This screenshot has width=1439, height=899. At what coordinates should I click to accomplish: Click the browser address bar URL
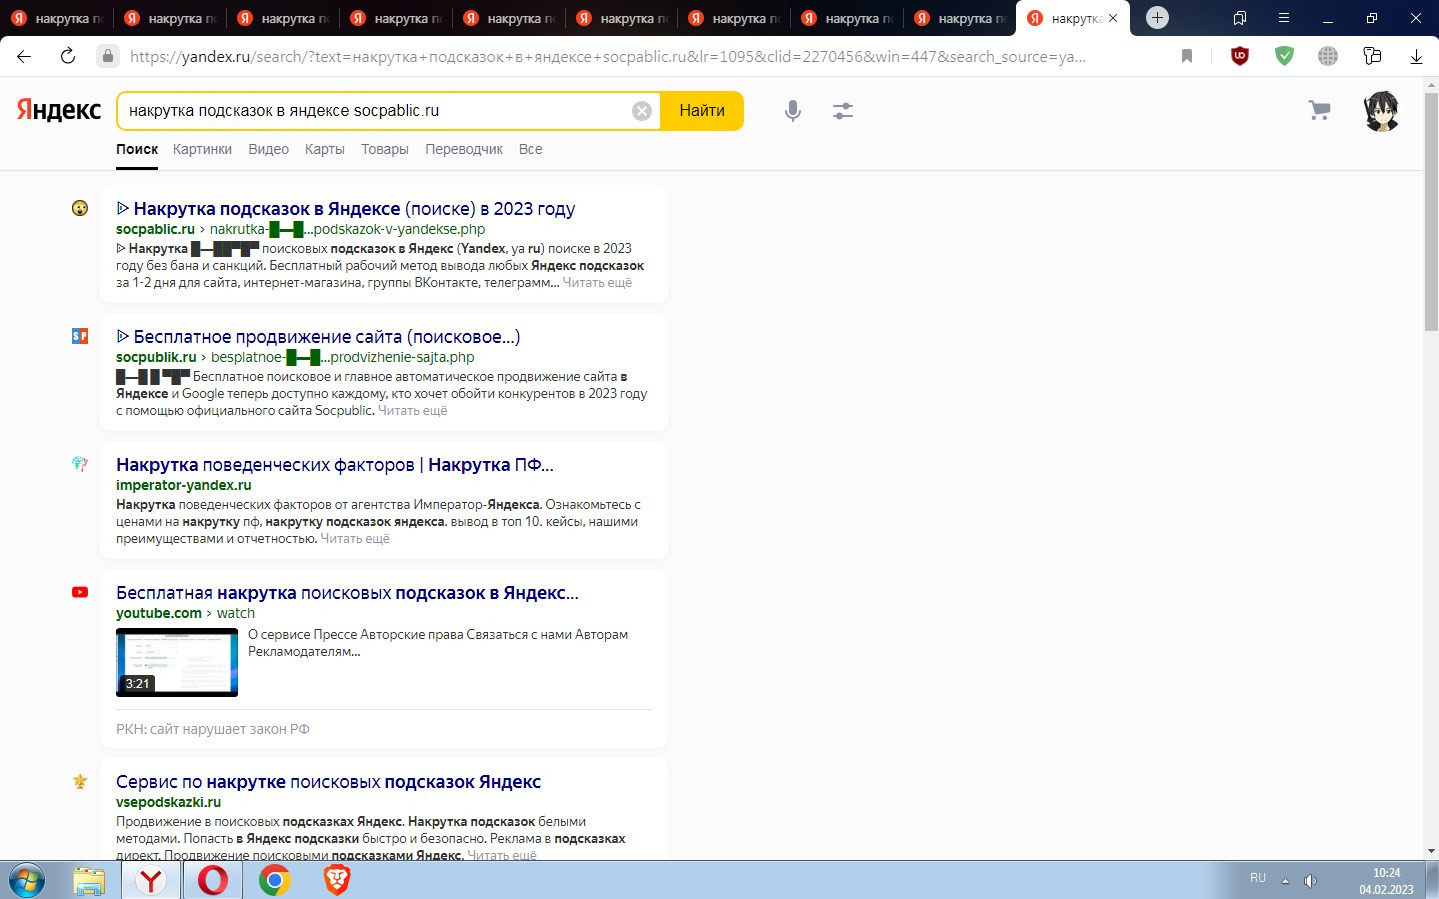608,56
